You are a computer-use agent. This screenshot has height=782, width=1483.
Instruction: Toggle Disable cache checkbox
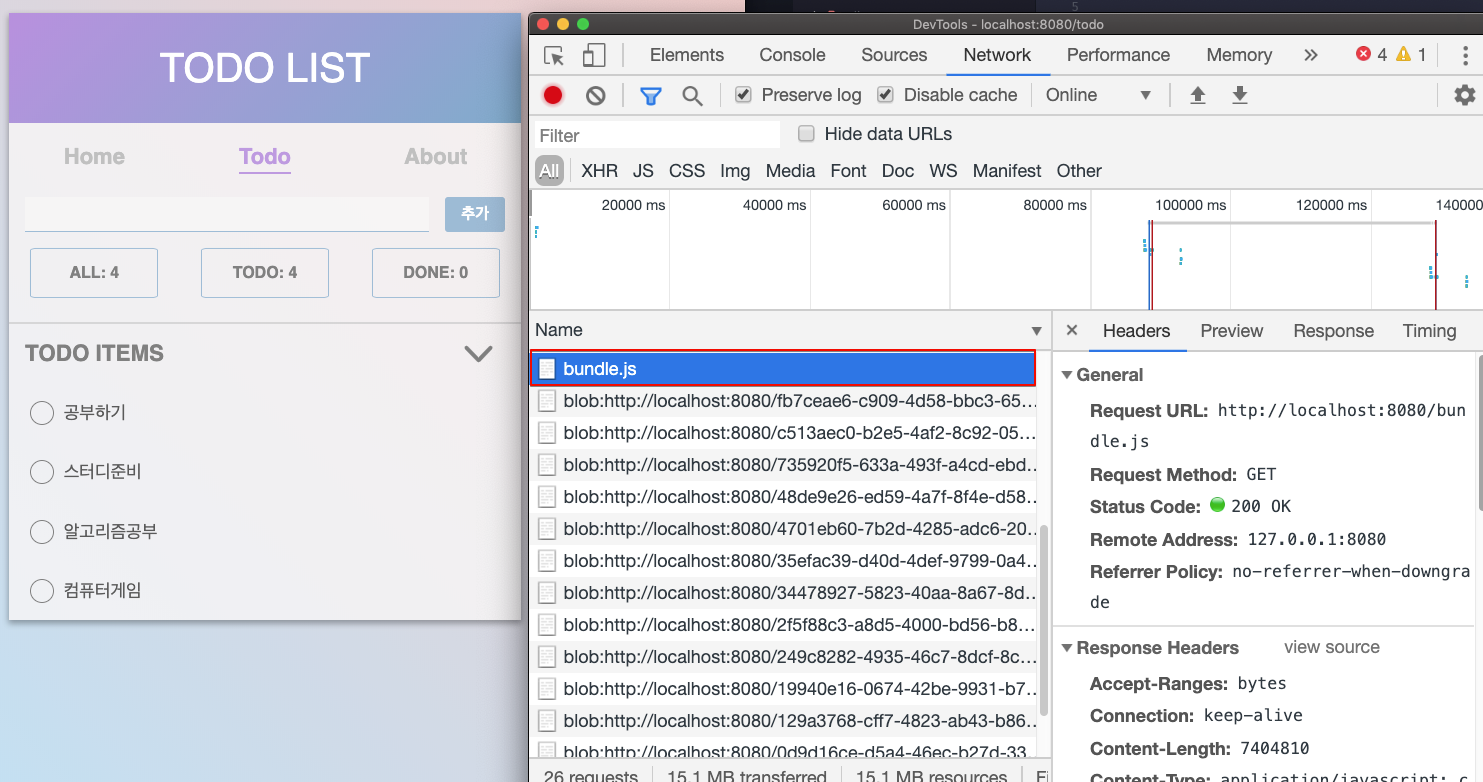click(885, 95)
